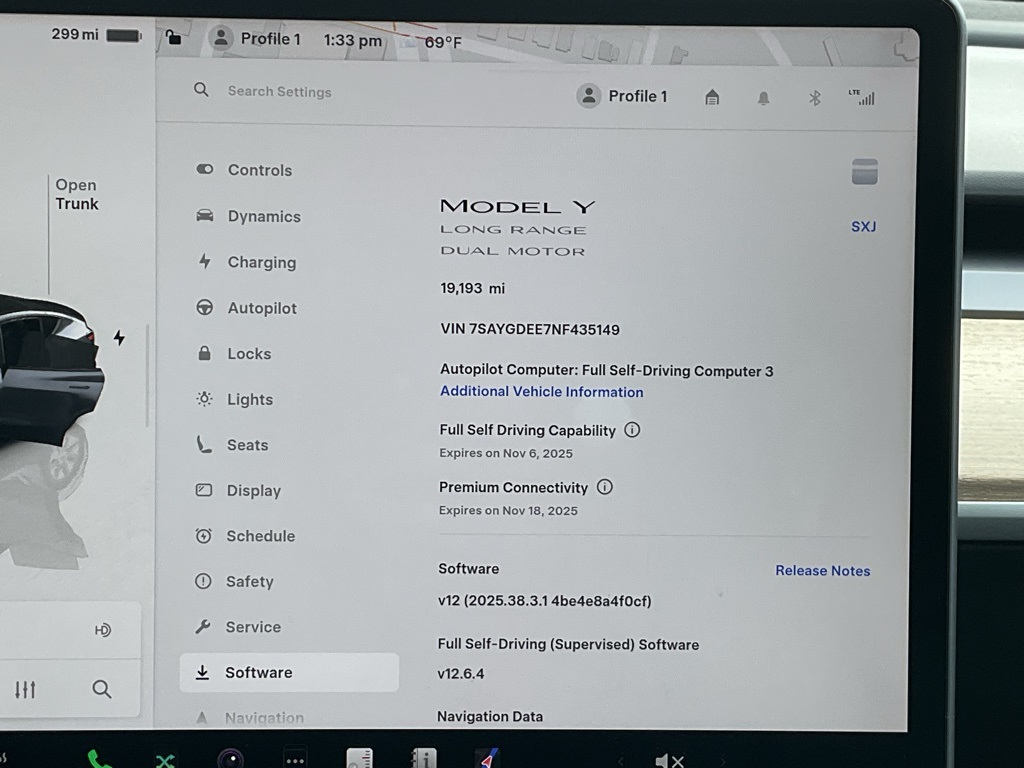This screenshot has height=768, width=1024.
Task: Tap the LTE signal strength icon
Action: point(861,97)
